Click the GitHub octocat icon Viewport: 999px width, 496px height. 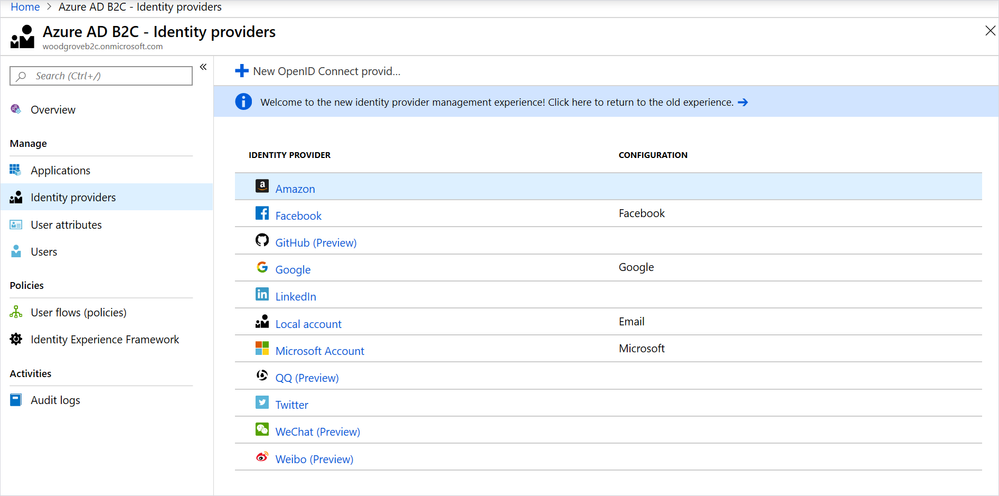click(x=262, y=241)
